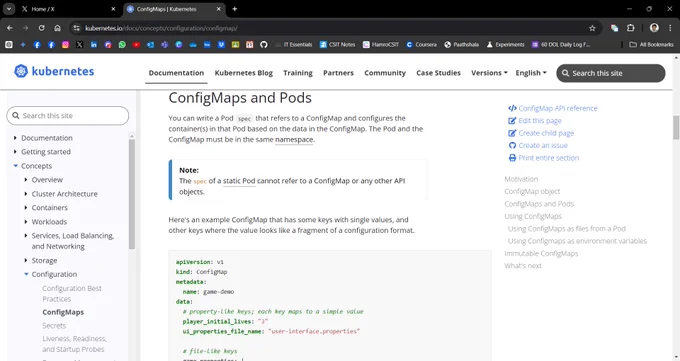Image resolution: width=680 pixels, height=361 pixels.
Task: Open the IT Essentials bookmark
Action: 294,45
